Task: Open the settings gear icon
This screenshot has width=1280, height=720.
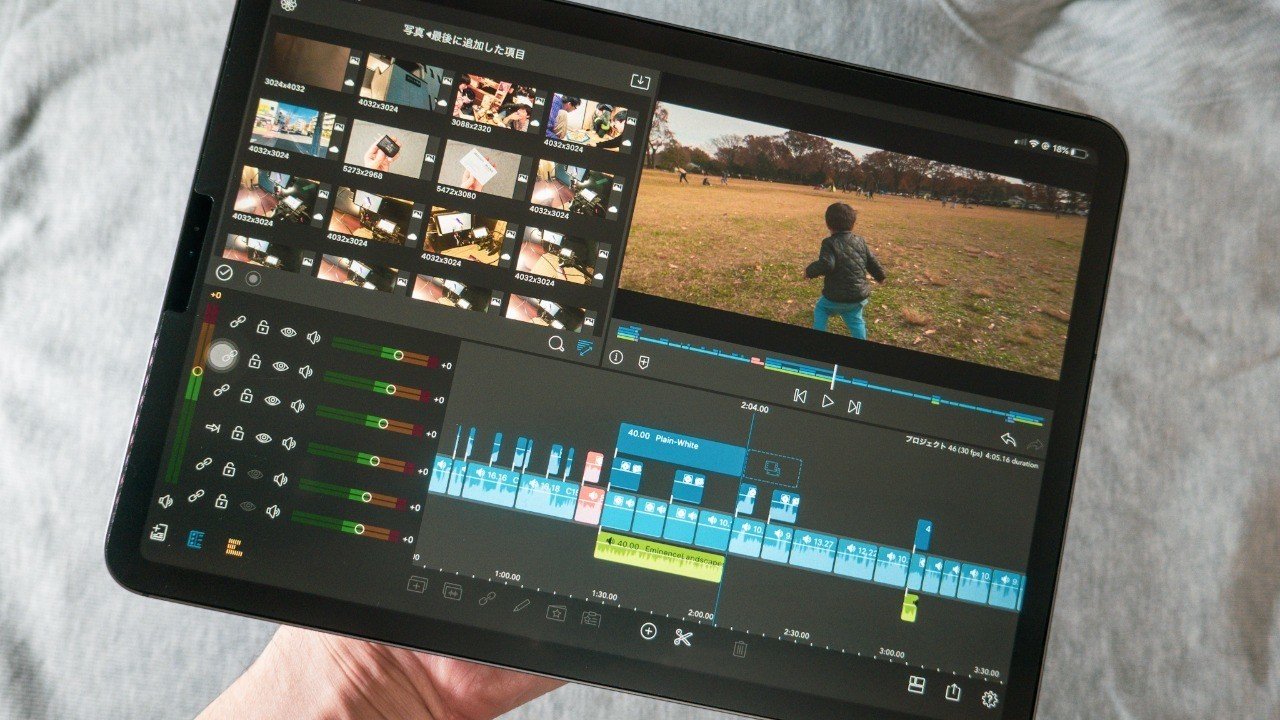Action: click(x=990, y=699)
